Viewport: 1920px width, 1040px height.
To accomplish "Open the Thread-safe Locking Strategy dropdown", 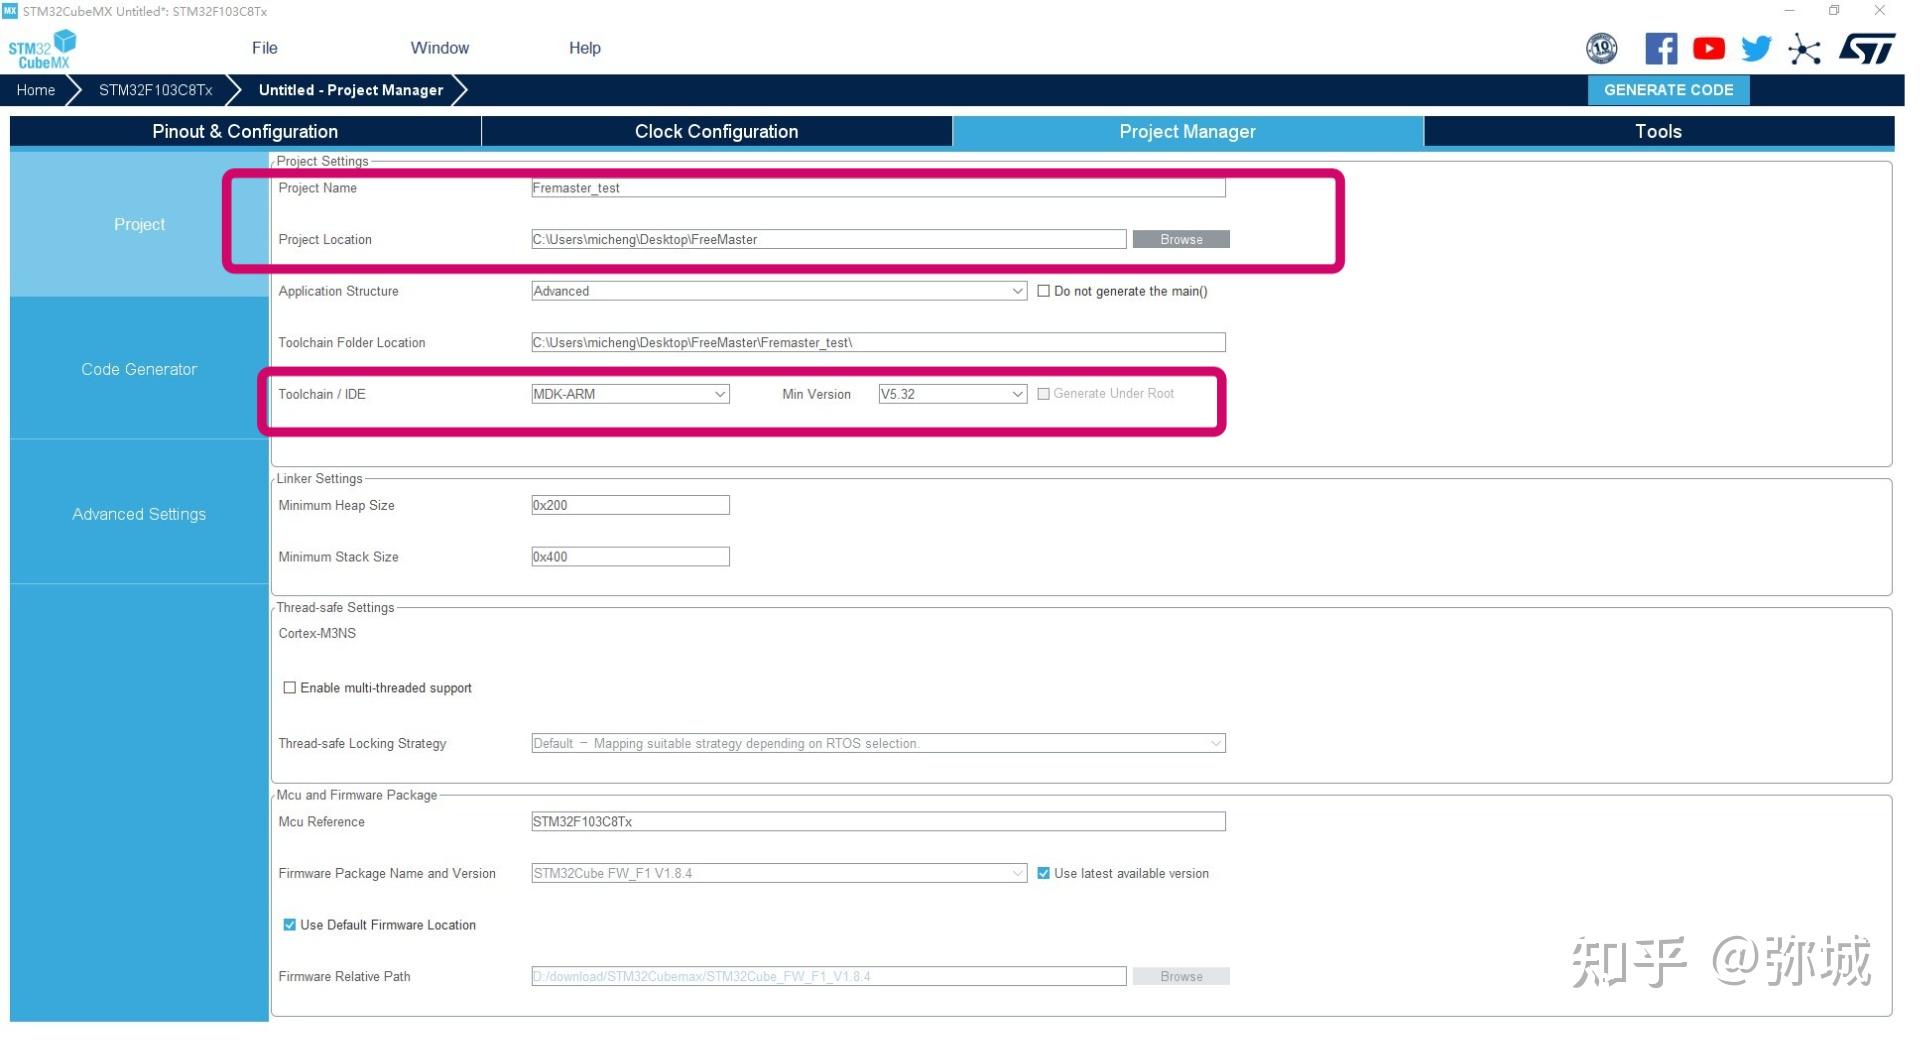I will pyautogui.click(x=878, y=743).
